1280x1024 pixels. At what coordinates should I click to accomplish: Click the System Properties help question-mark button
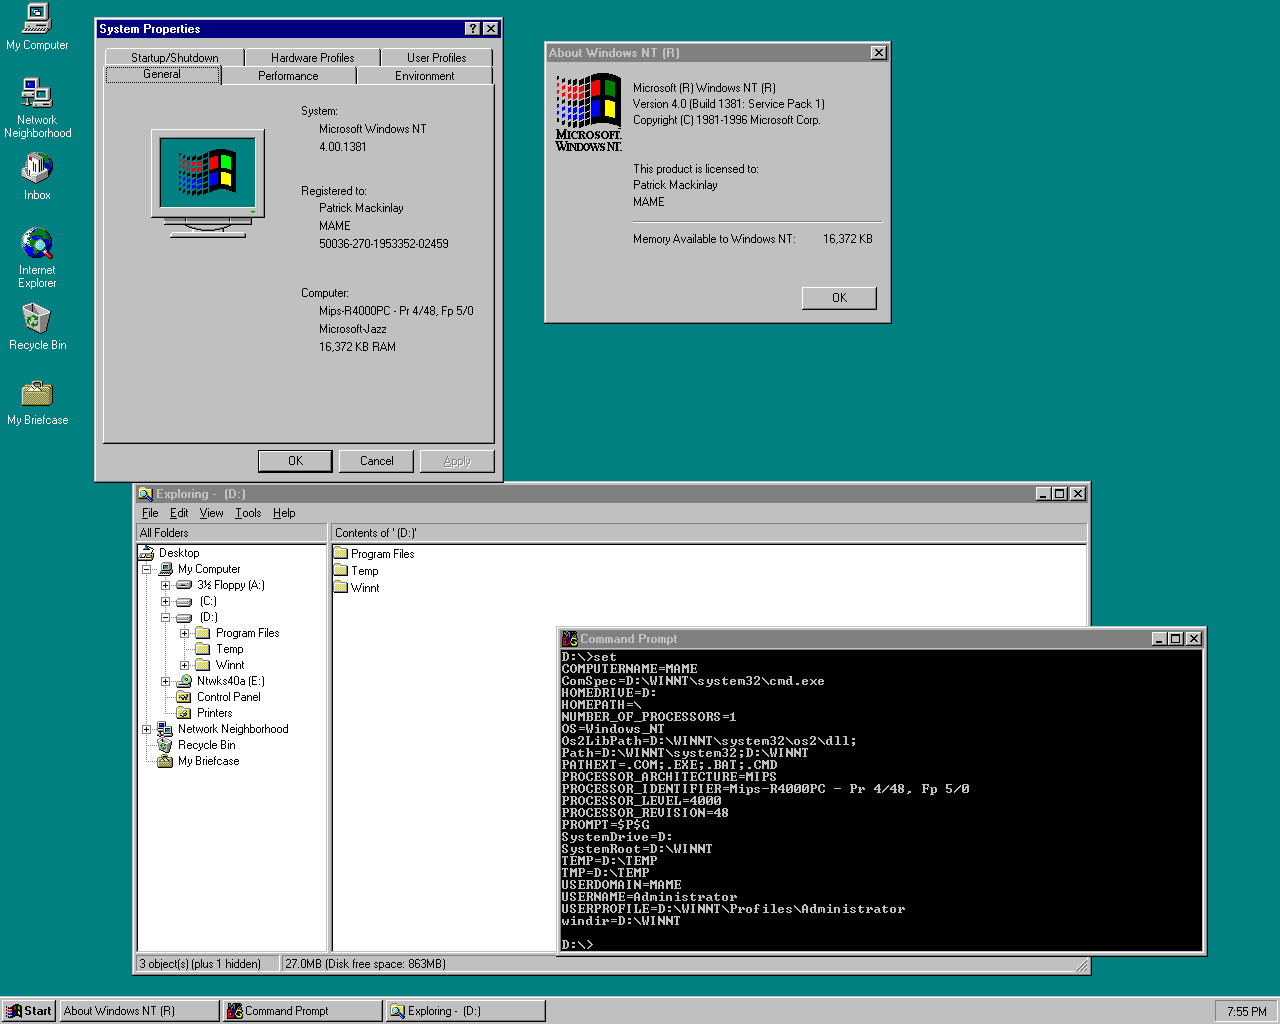473,29
